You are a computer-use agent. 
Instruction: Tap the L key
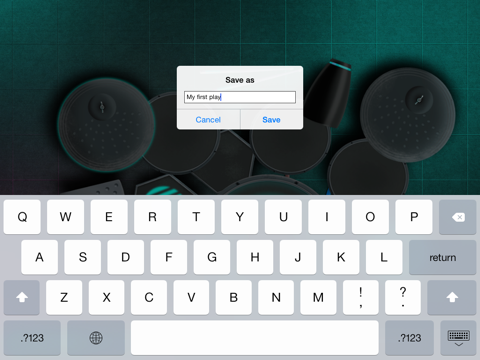click(384, 257)
